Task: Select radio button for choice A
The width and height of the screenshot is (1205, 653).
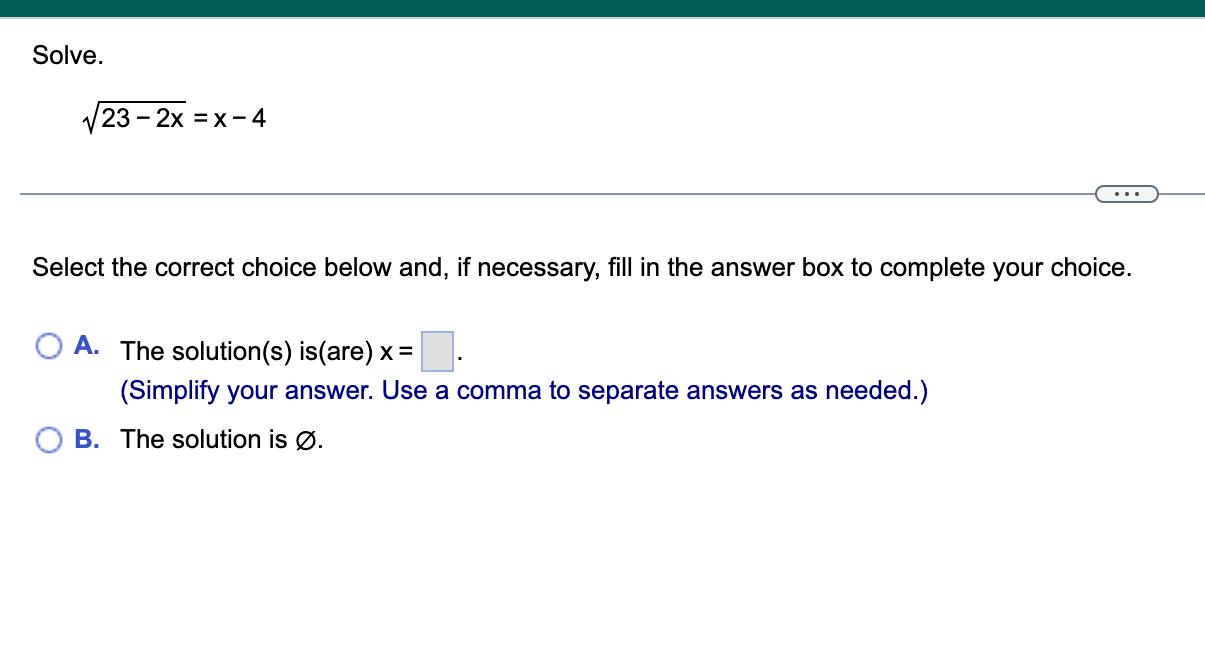Action: [x=49, y=344]
